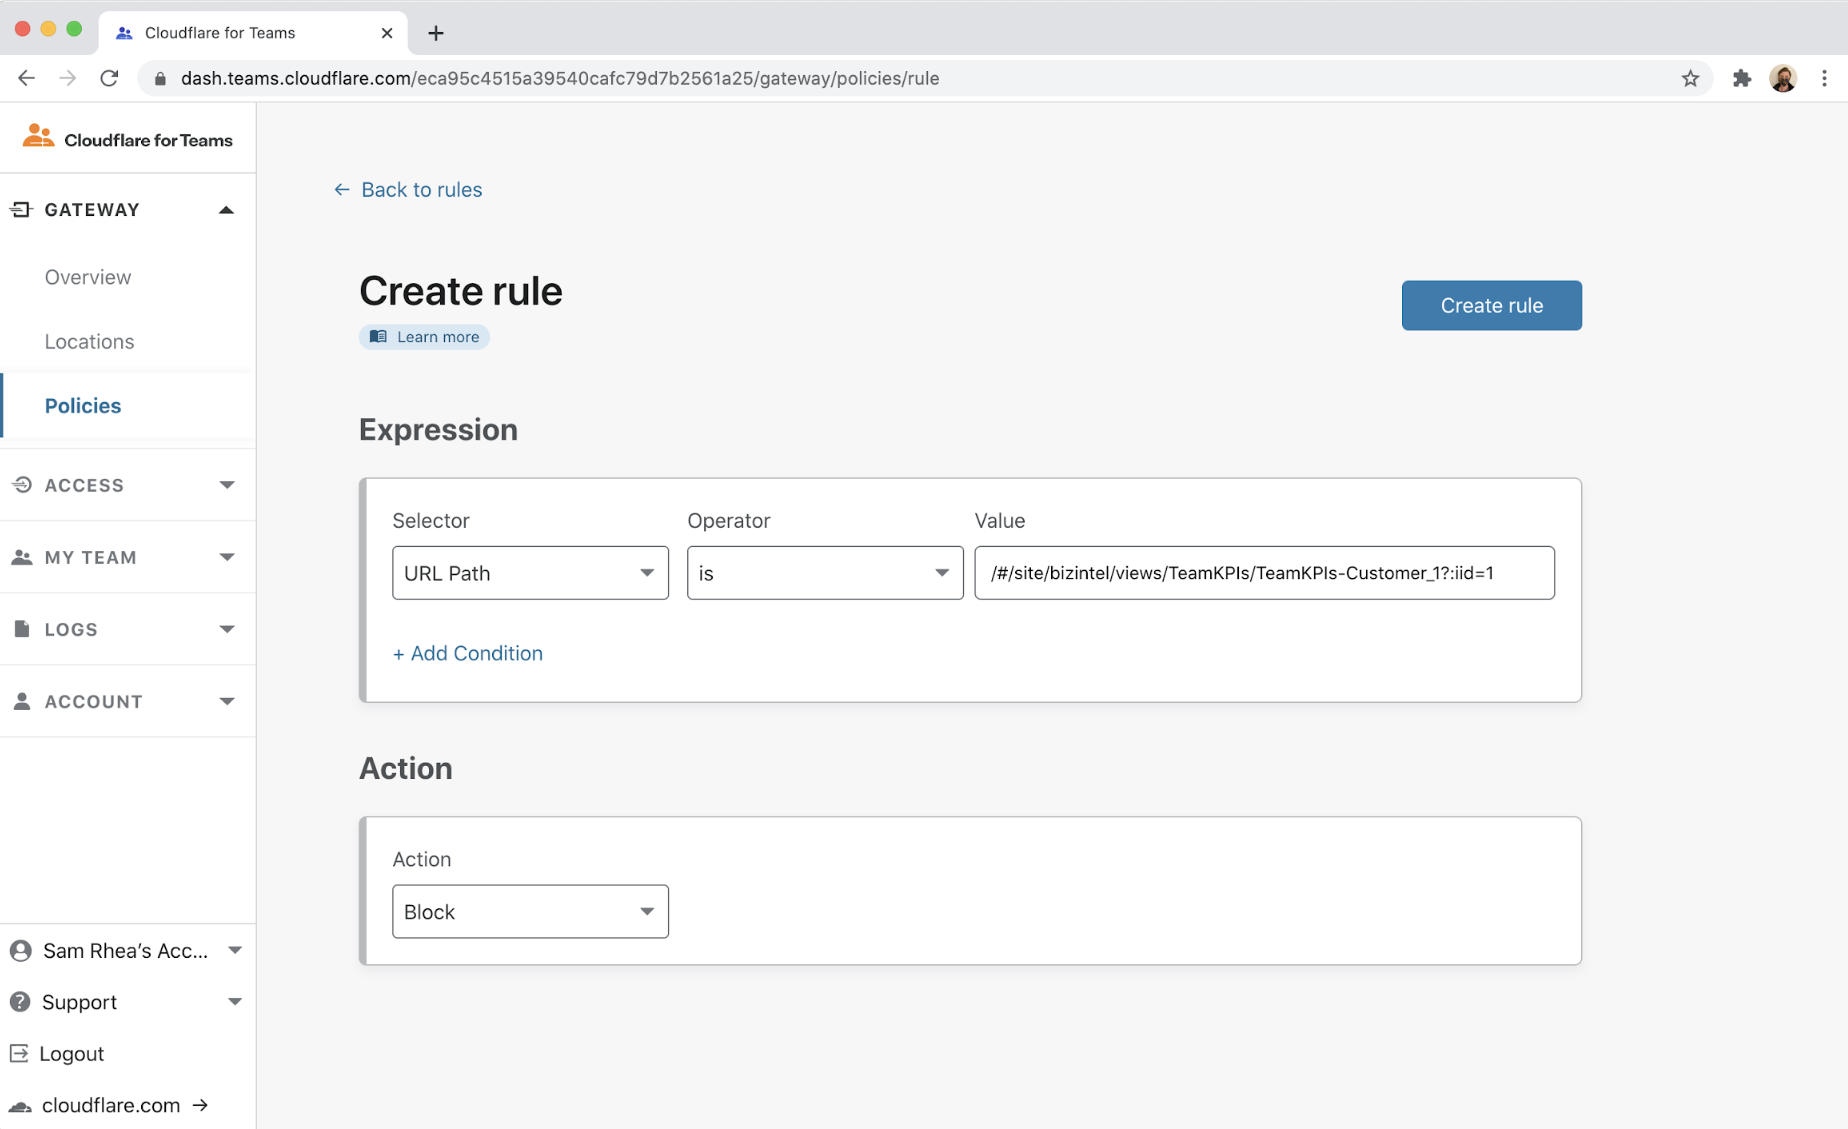
Task: Collapse the Gateway sidebar section
Action: (x=226, y=210)
